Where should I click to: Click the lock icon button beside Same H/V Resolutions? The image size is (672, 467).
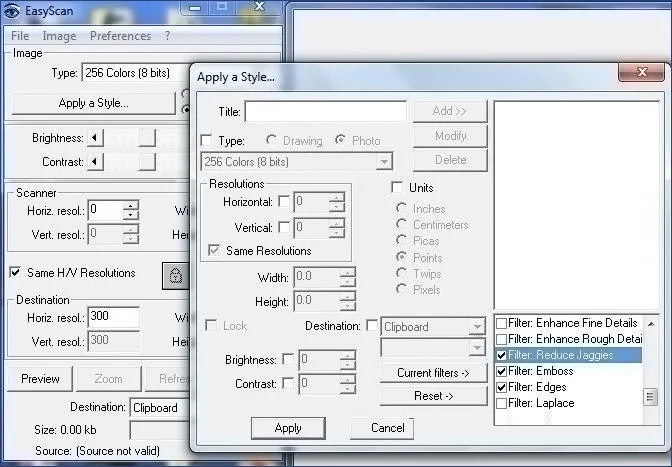[x=175, y=276]
